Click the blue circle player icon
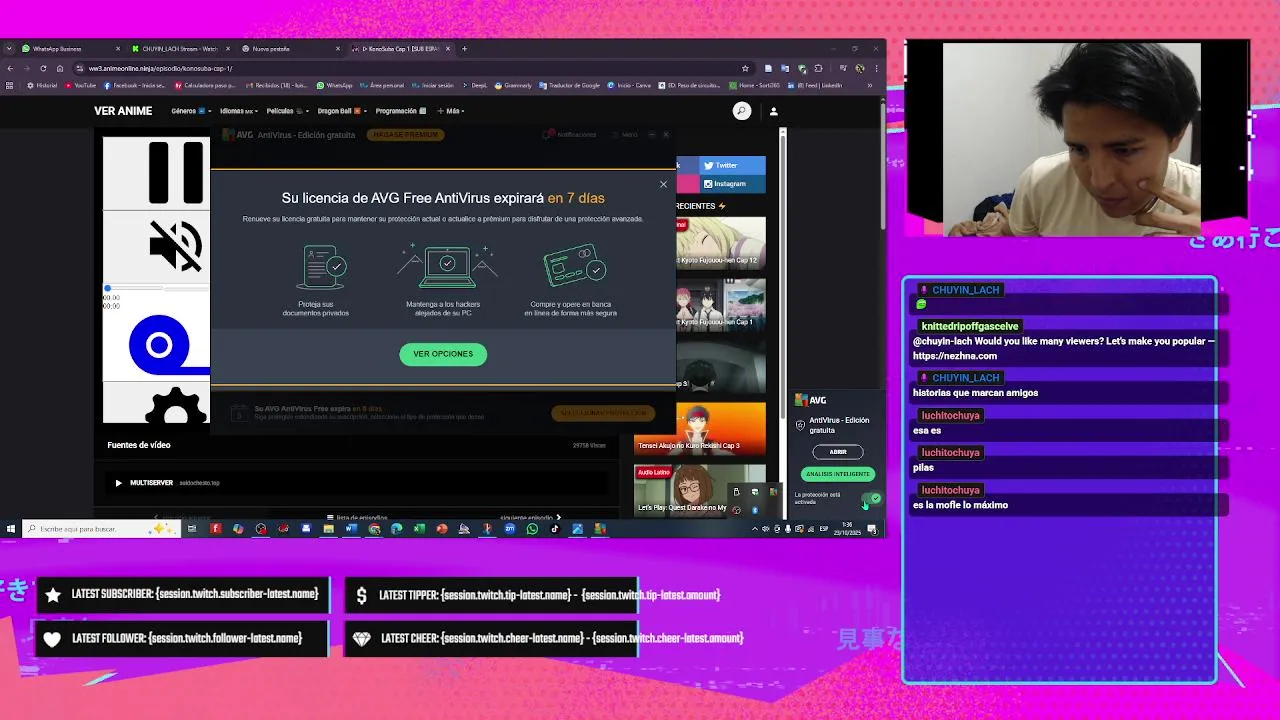 (159, 345)
